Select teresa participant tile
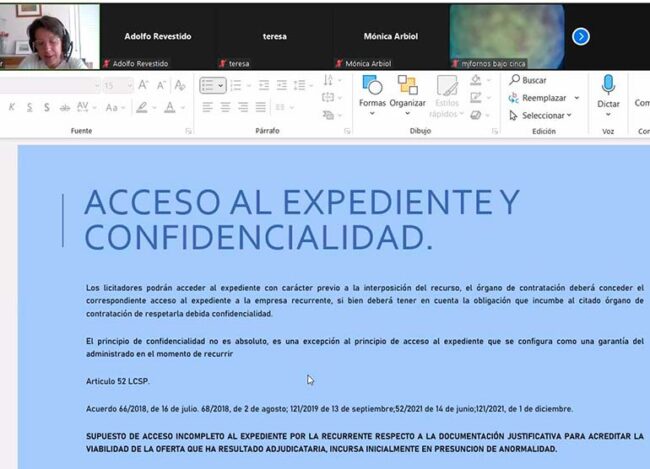 point(274,36)
